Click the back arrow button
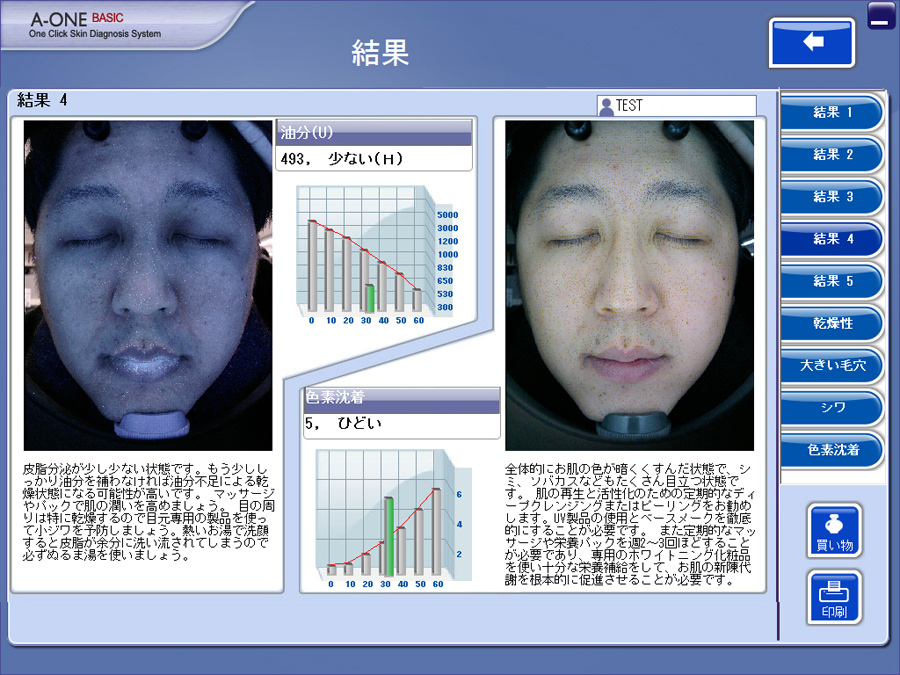 click(811, 43)
